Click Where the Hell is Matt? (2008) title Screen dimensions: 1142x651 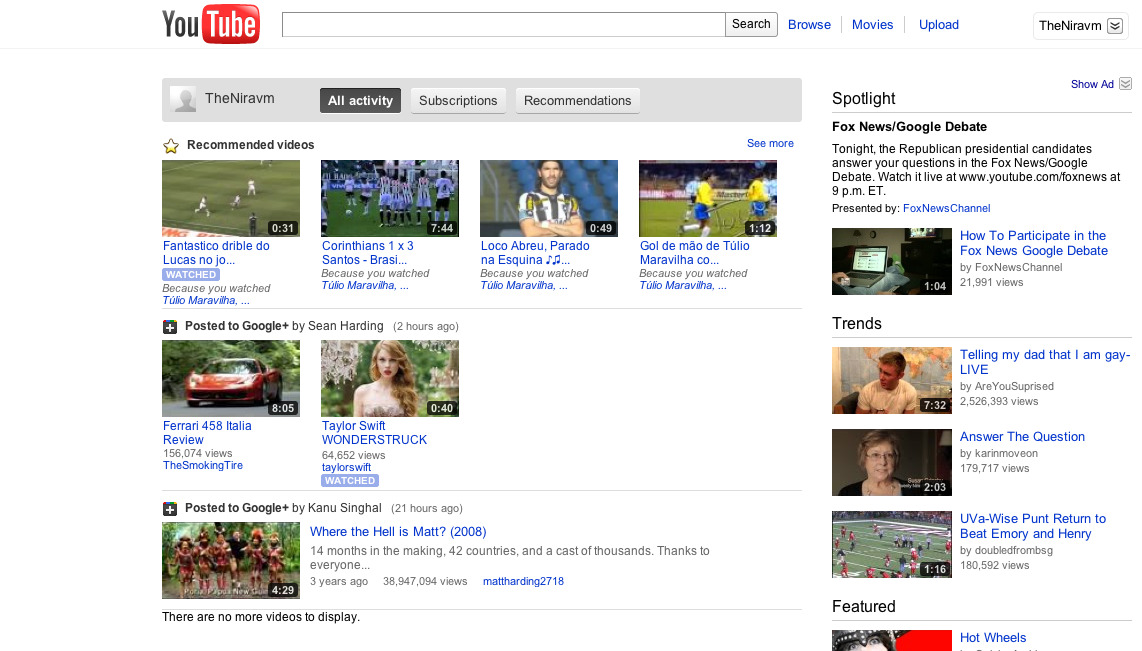coord(398,532)
